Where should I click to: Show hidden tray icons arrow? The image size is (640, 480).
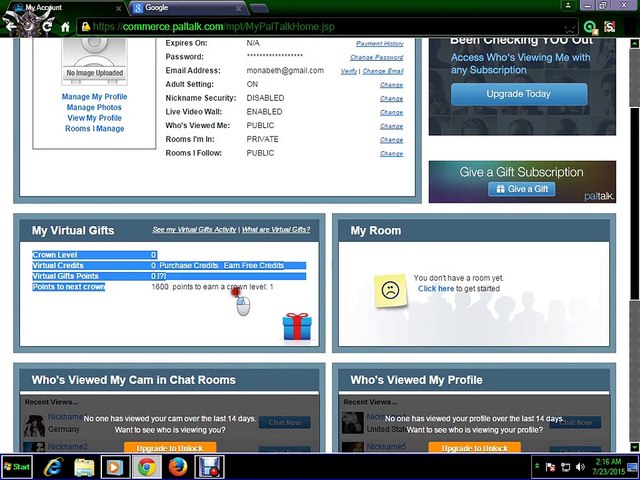[x=538, y=466]
